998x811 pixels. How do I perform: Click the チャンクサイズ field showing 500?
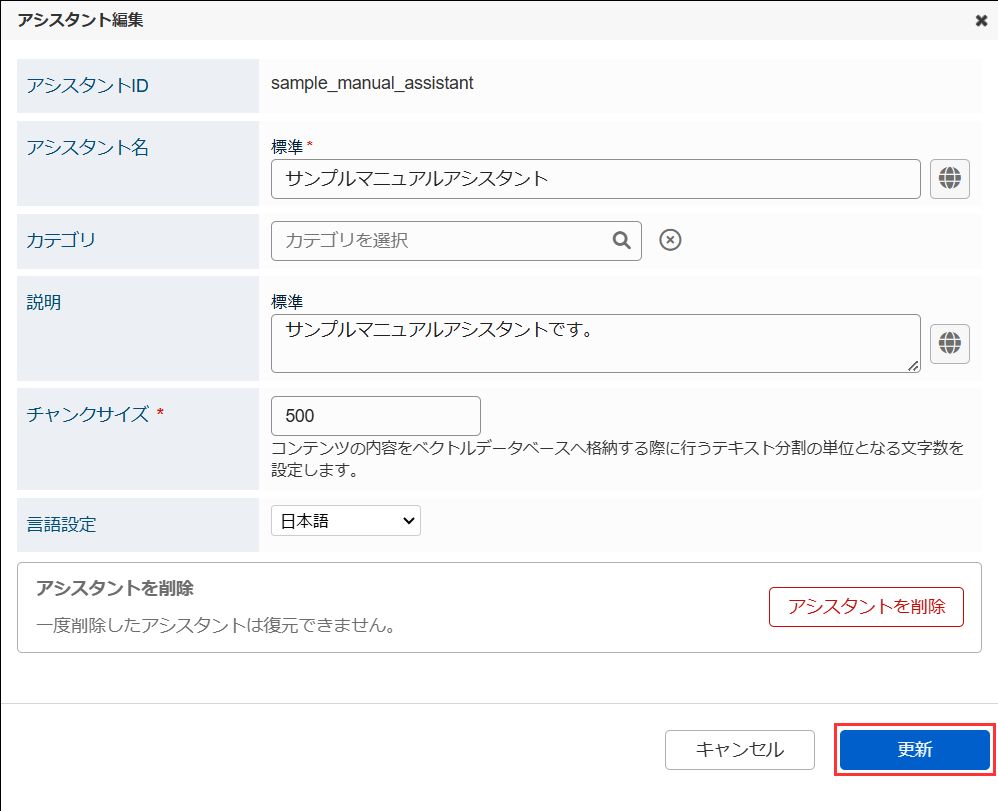[x=375, y=415]
